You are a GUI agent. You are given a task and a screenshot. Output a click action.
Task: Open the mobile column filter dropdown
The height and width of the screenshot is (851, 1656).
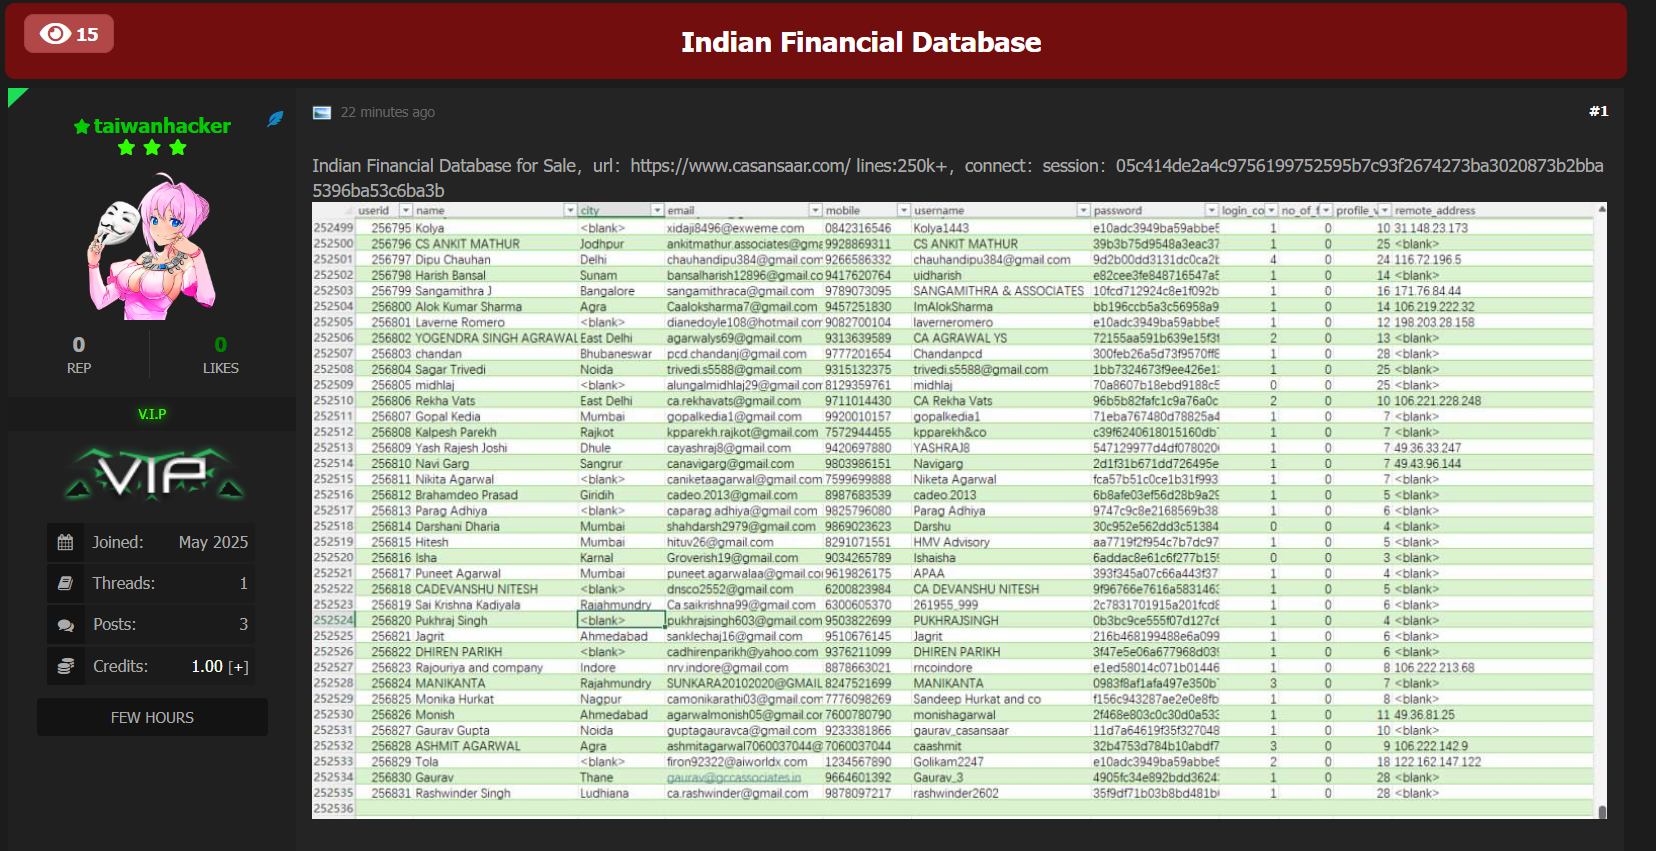pyautogui.click(x=904, y=210)
